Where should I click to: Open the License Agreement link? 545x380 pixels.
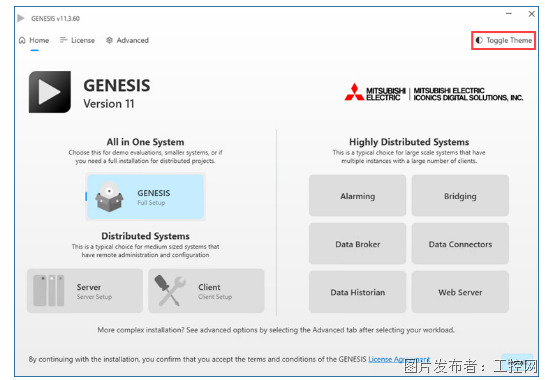tap(399, 359)
